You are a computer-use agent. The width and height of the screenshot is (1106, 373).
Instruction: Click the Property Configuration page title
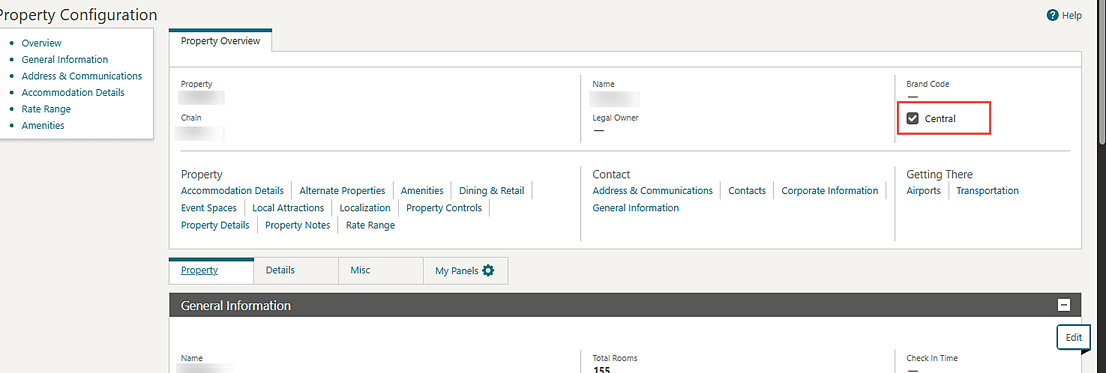[x=78, y=14]
